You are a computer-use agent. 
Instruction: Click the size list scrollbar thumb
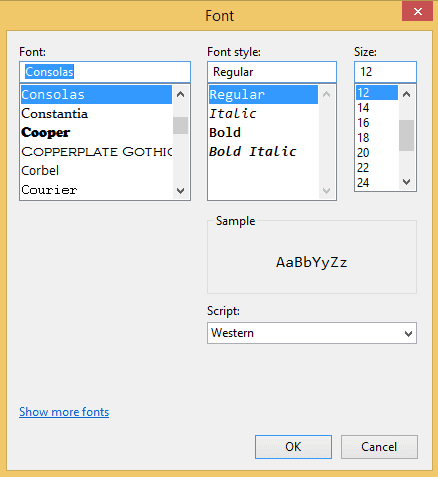point(407,135)
